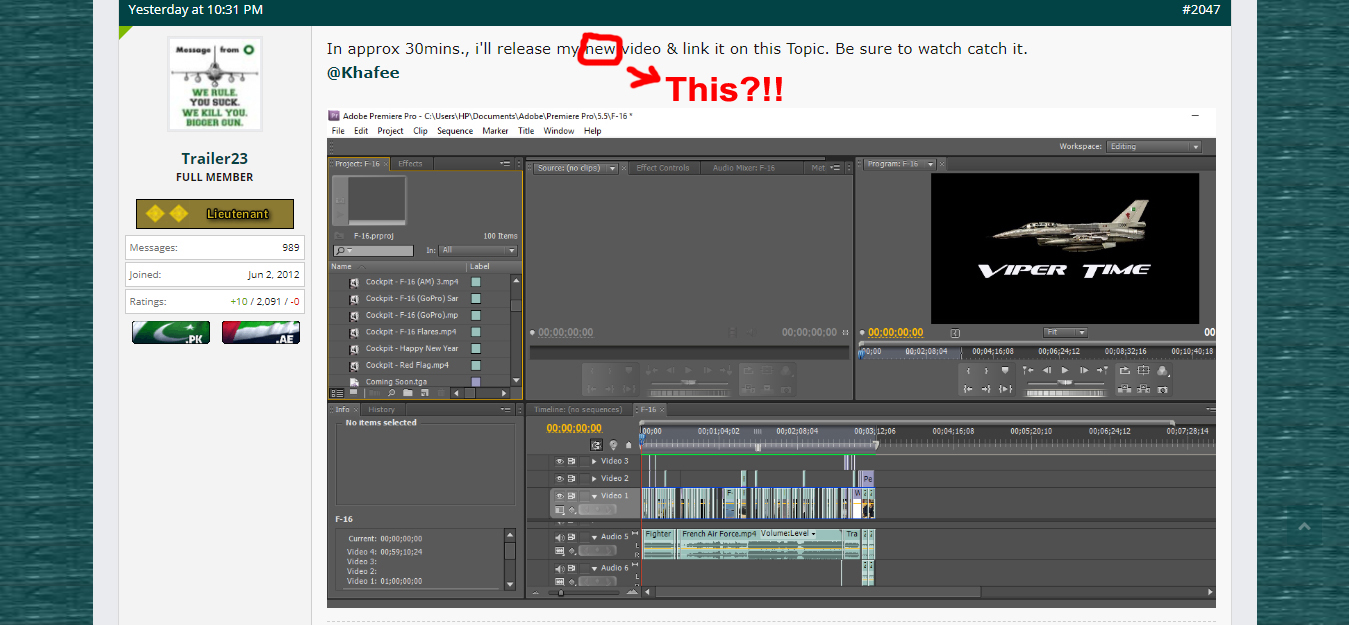The height and width of the screenshot is (625, 1349).
Task: Click Go to Next Edit Point in Program monitor
Action: (1103, 370)
